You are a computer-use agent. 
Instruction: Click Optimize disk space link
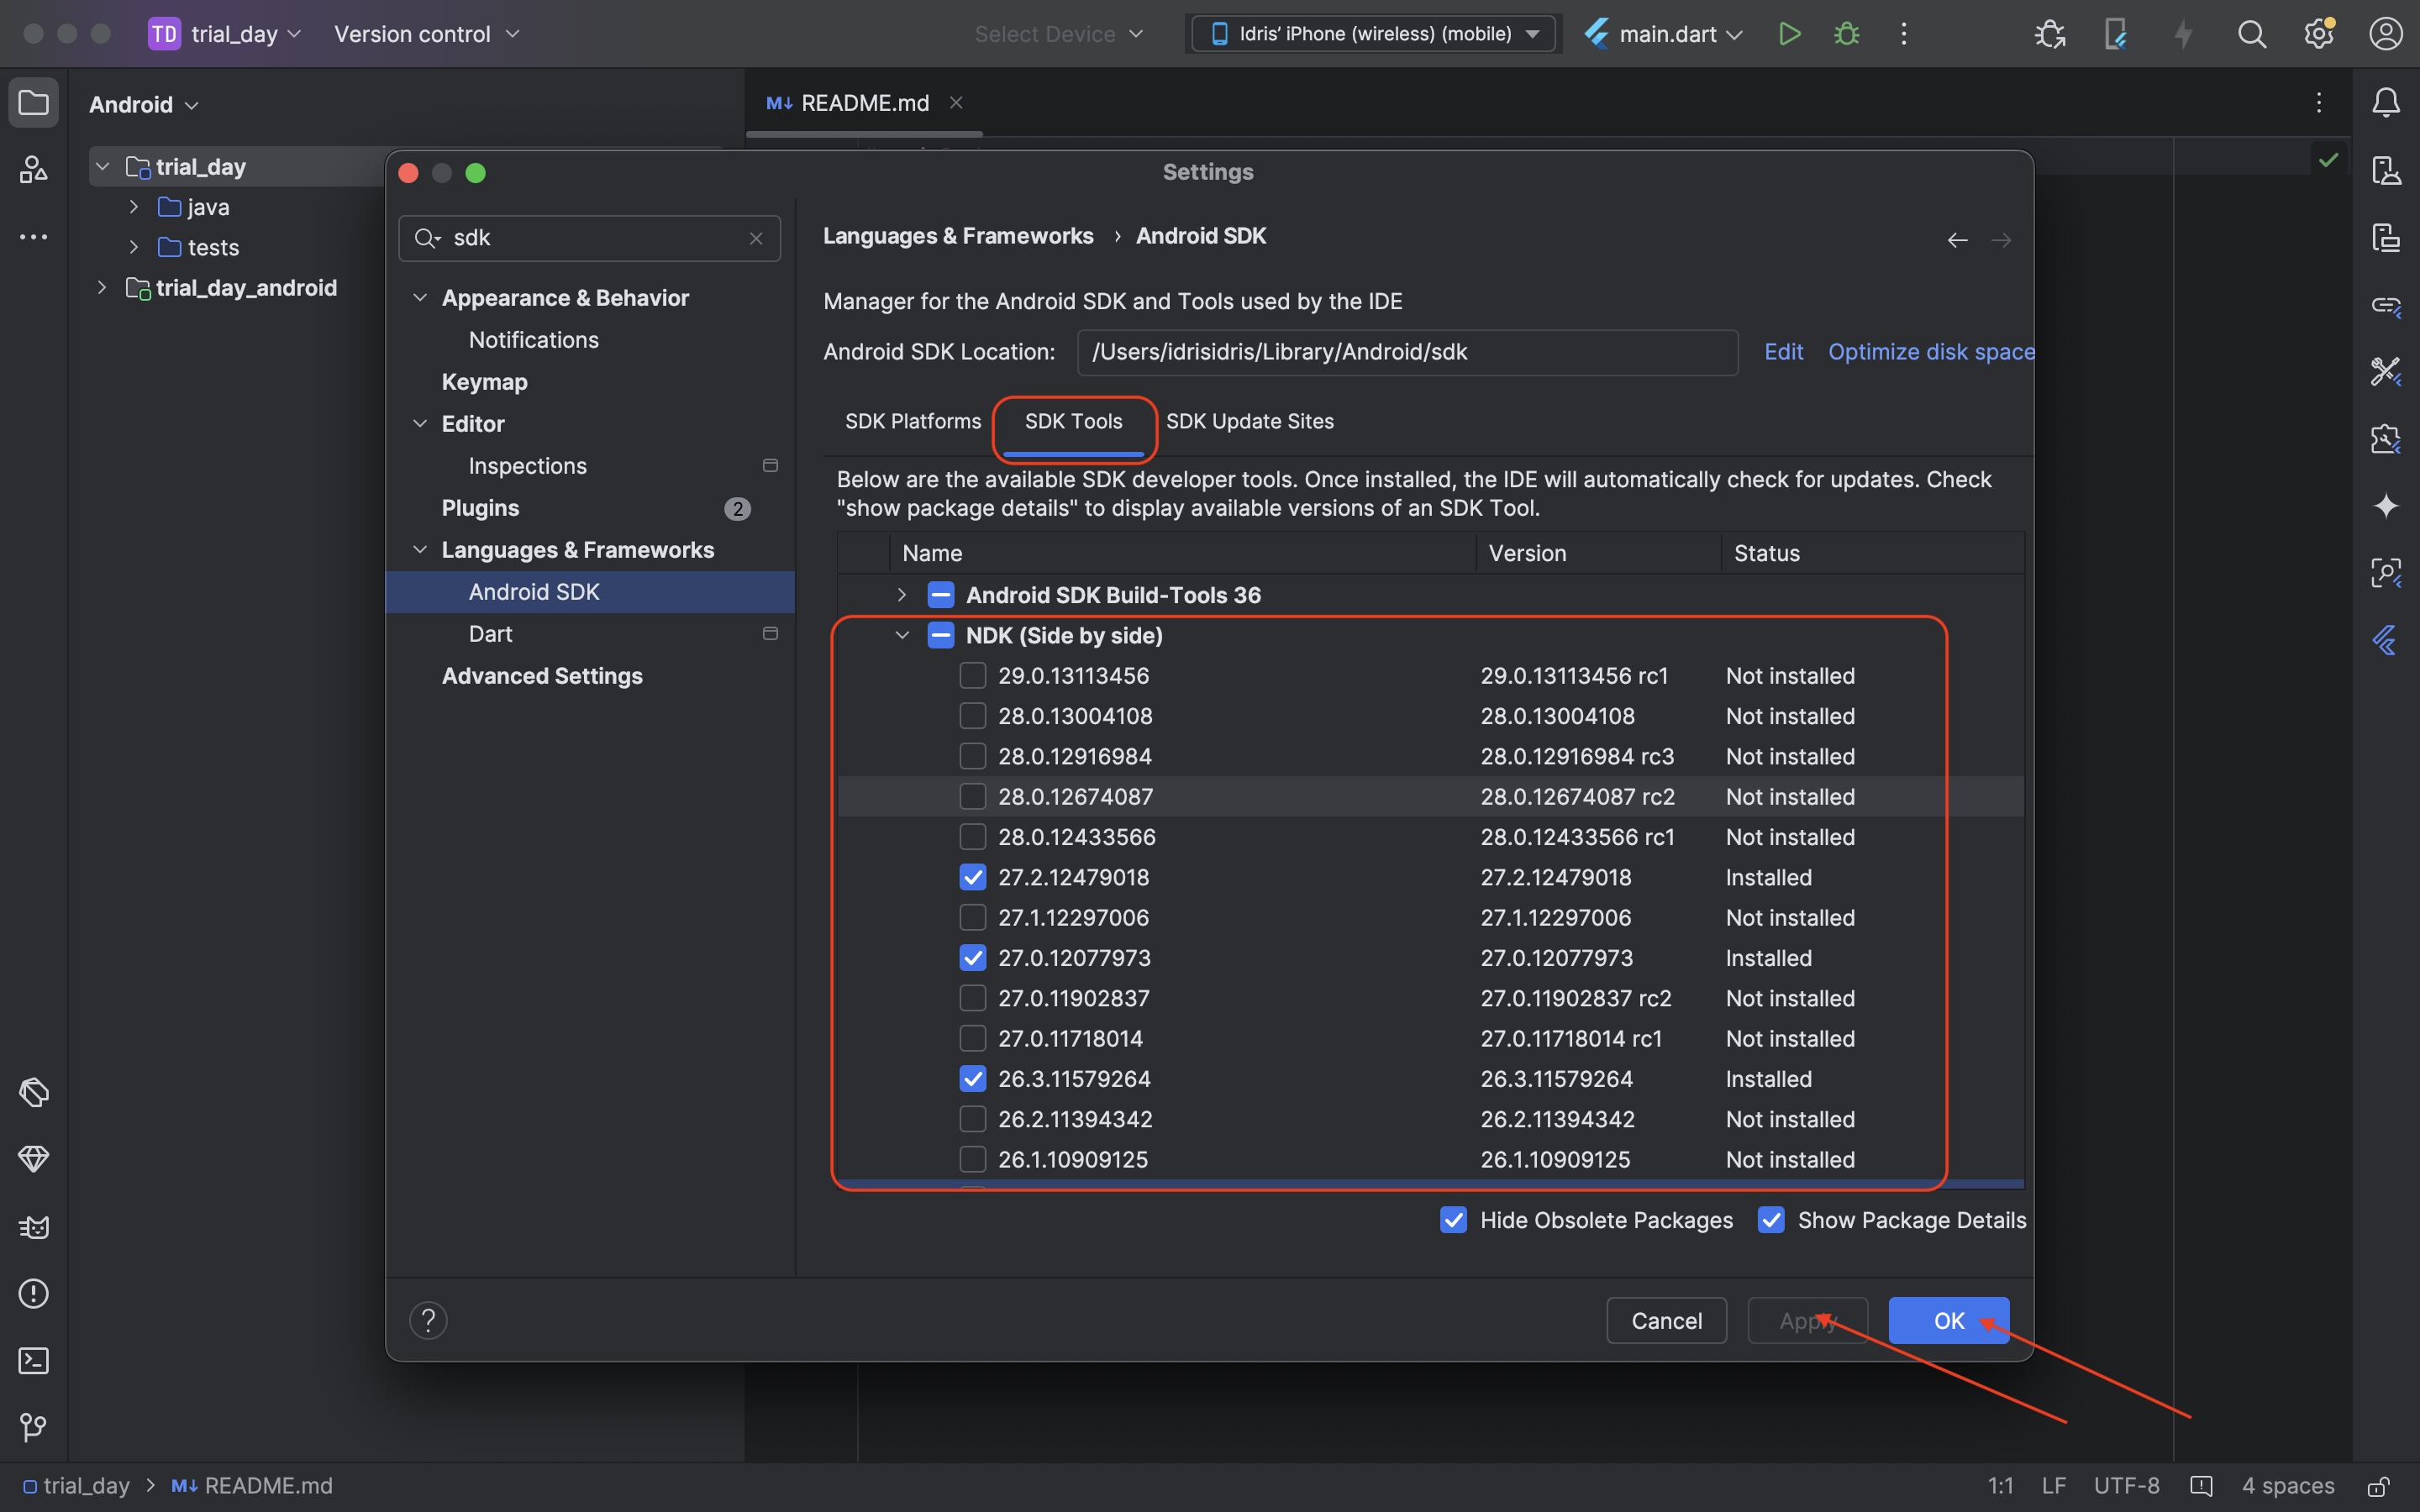point(1931,352)
